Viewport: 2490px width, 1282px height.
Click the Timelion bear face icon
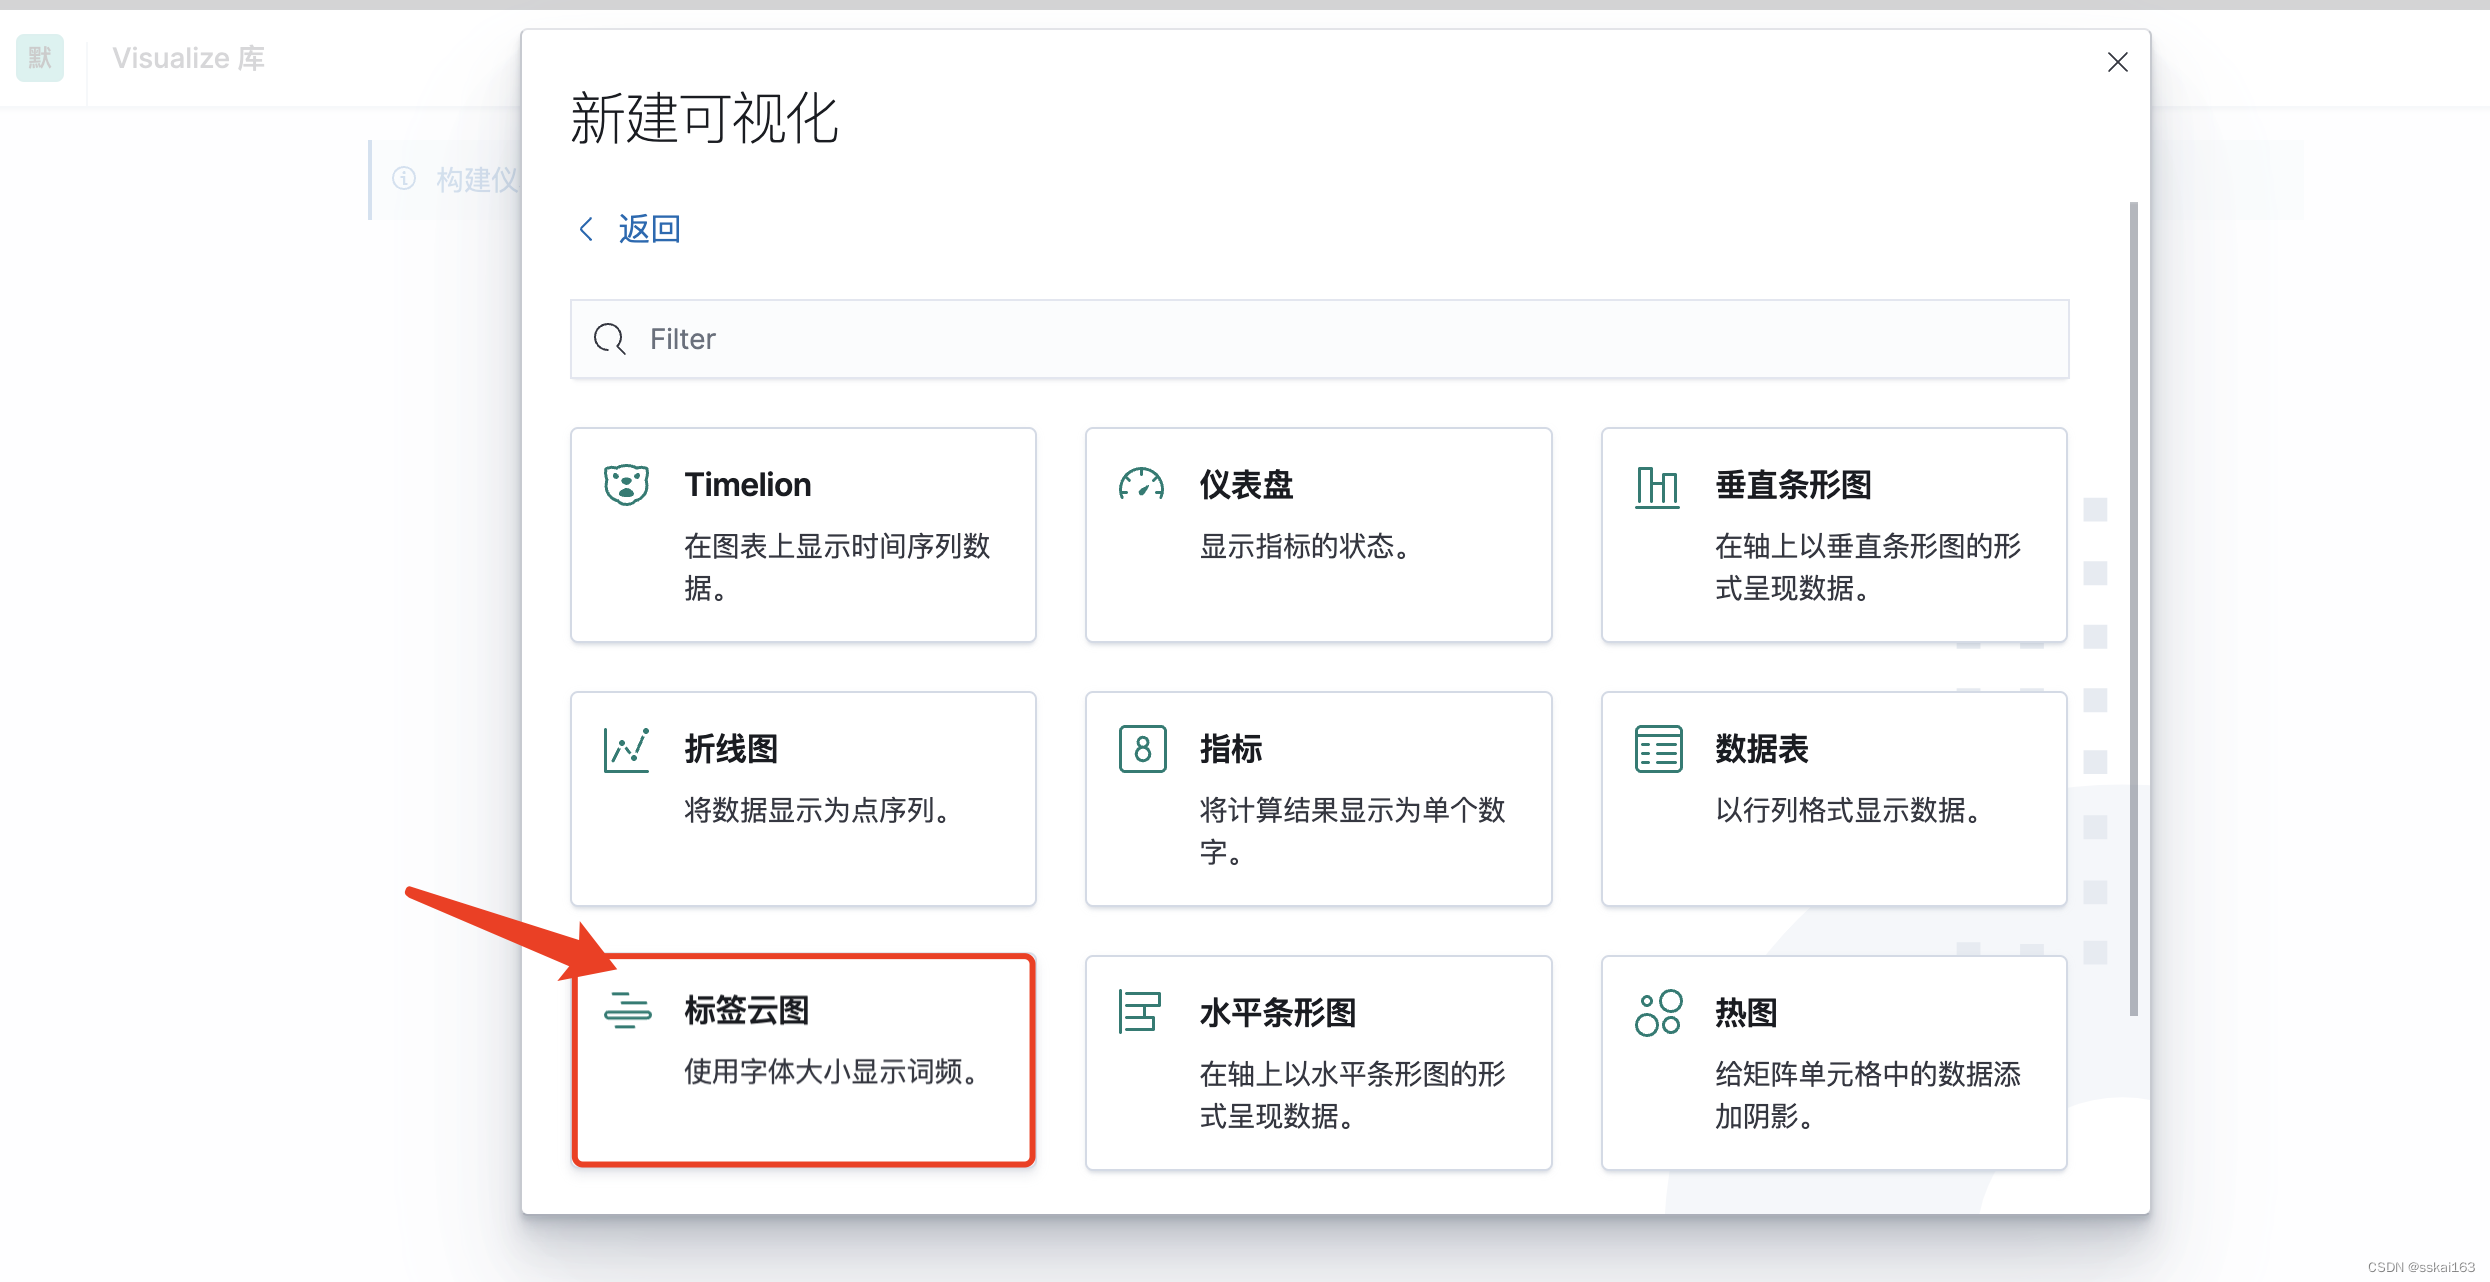pos(626,485)
